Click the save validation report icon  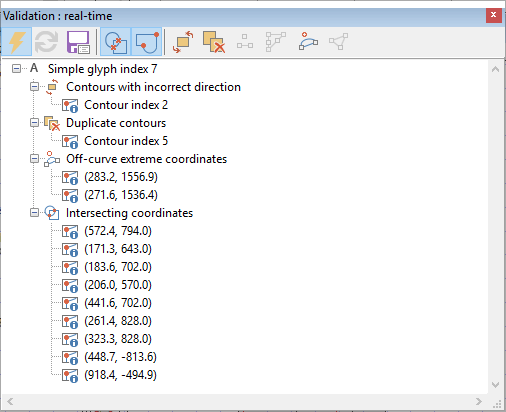pyautogui.click(x=78, y=42)
